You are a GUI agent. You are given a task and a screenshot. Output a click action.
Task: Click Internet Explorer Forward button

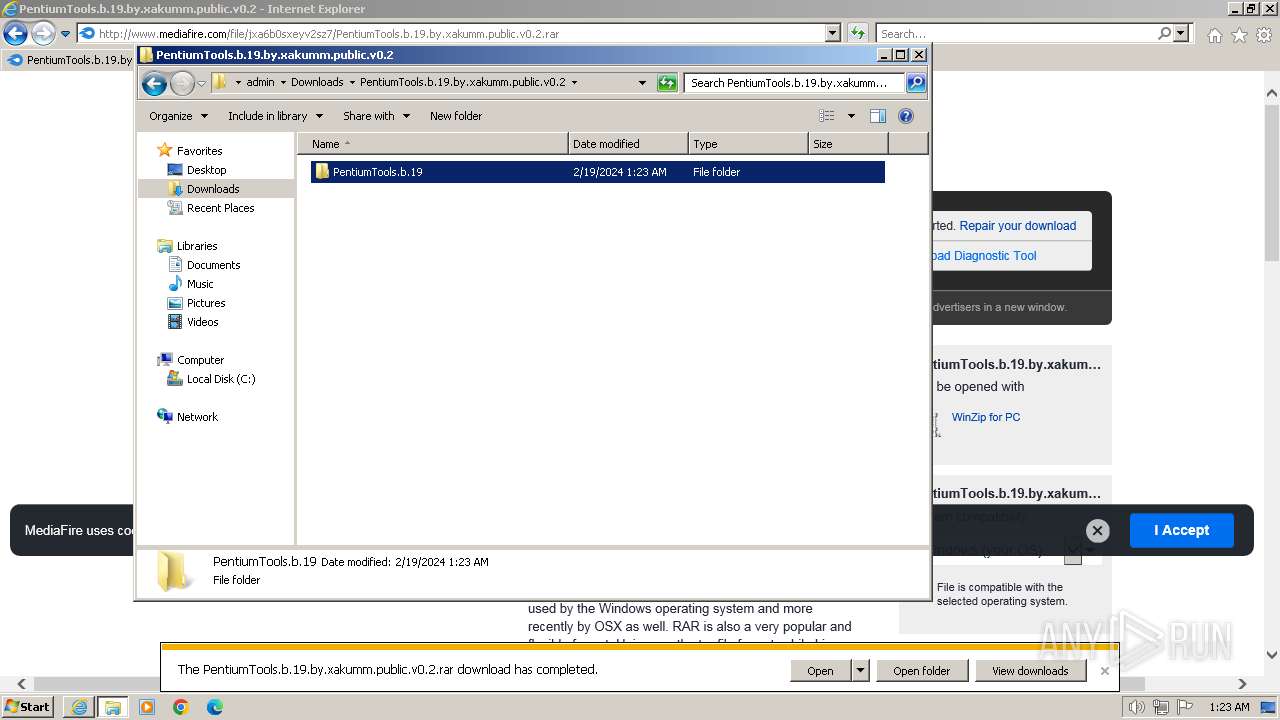pyautogui.click(x=43, y=34)
